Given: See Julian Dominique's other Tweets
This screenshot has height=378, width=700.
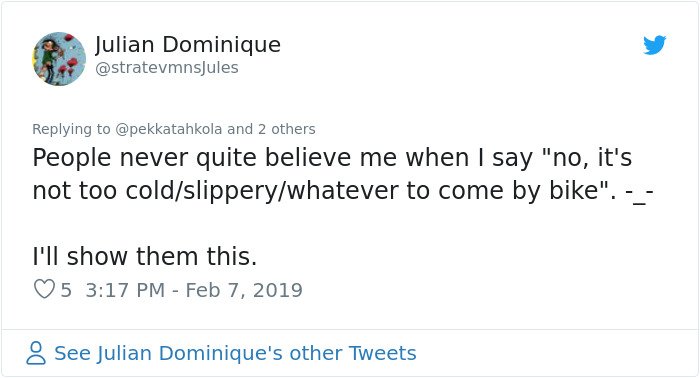Looking at the screenshot, I should [x=235, y=353].
